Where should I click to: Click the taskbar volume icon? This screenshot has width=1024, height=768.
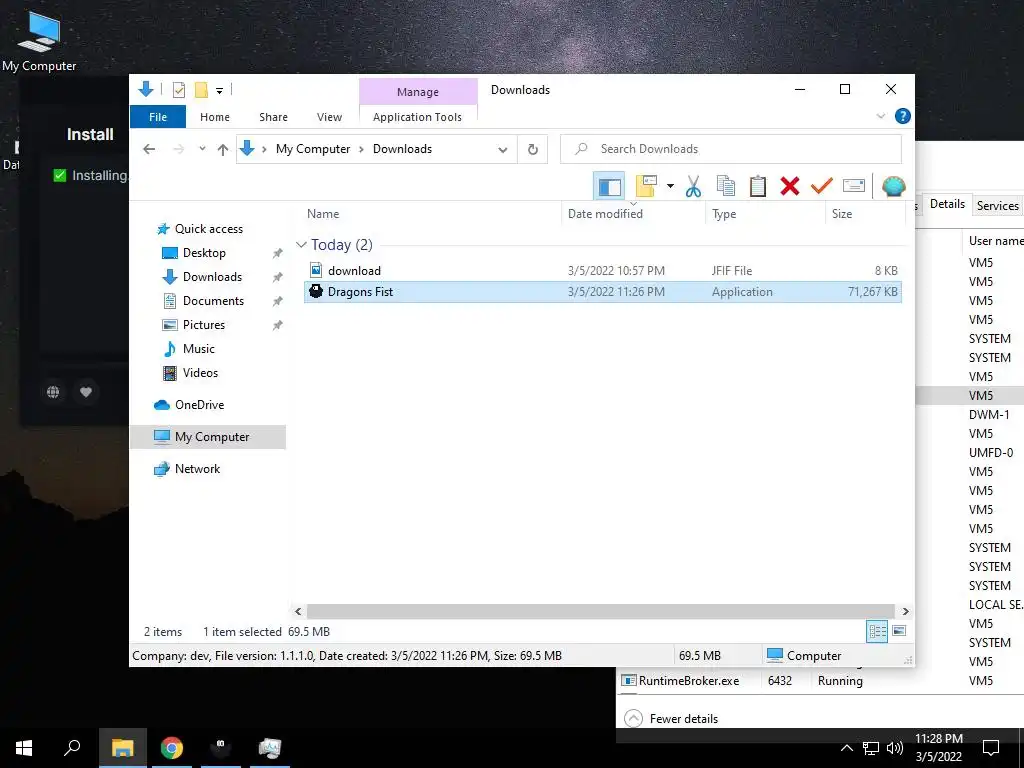click(895, 748)
